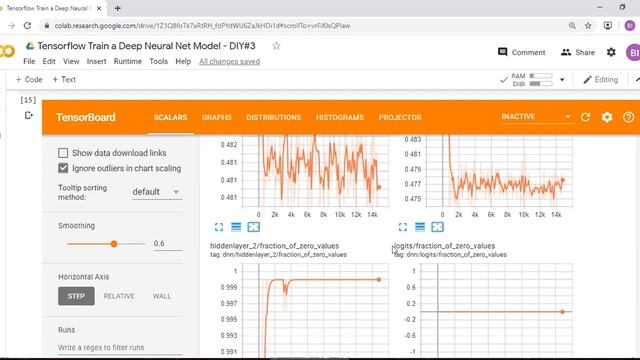The height and width of the screenshot is (360, 640).
Task: Share the notebook
Action: [578, 52]
